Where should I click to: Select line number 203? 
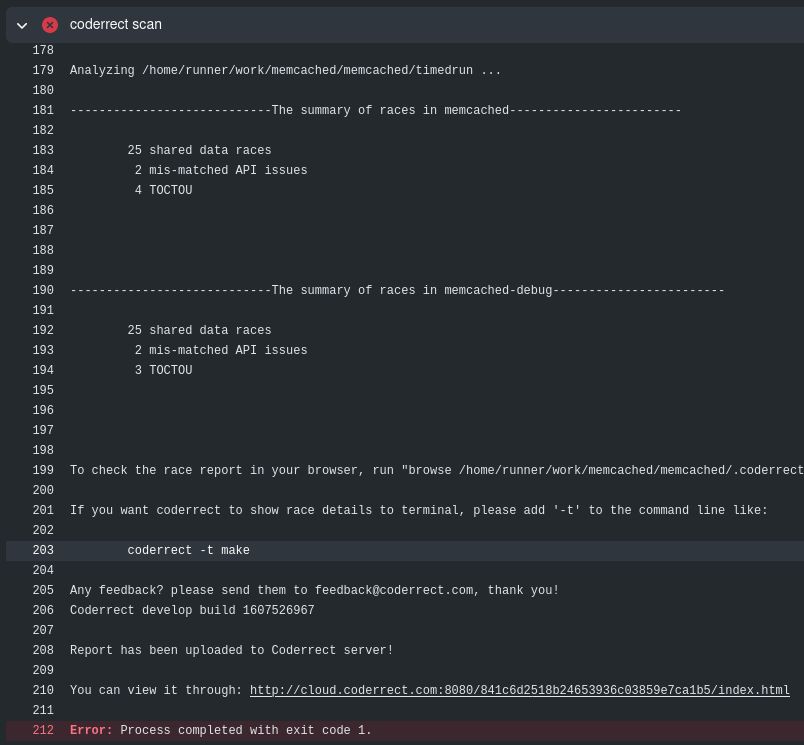pos(43,550)
